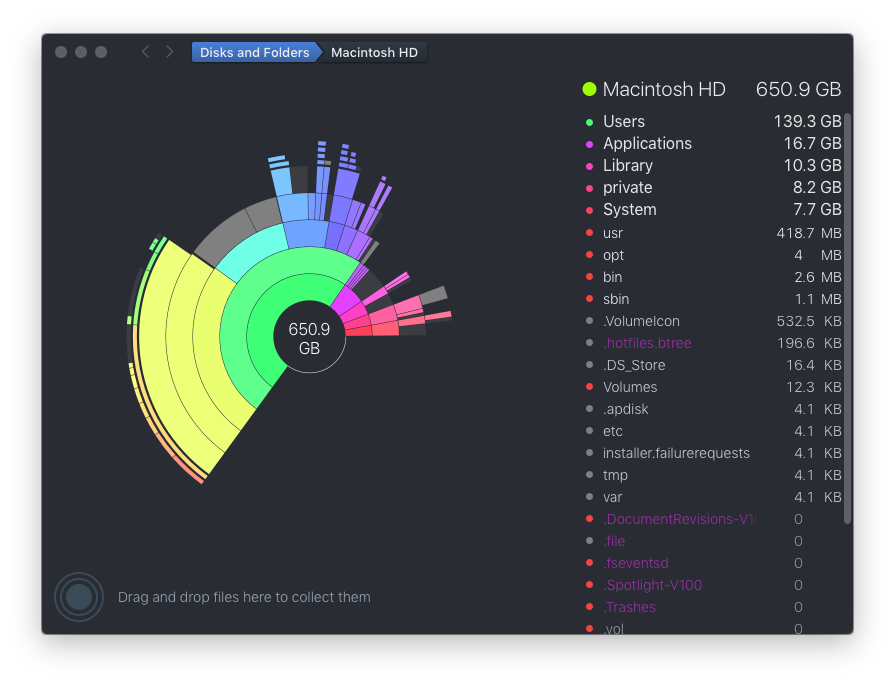Open the Users folder row
Image resolution: width=895 pixels, height=684 pixels.
[x=712, y=122]
